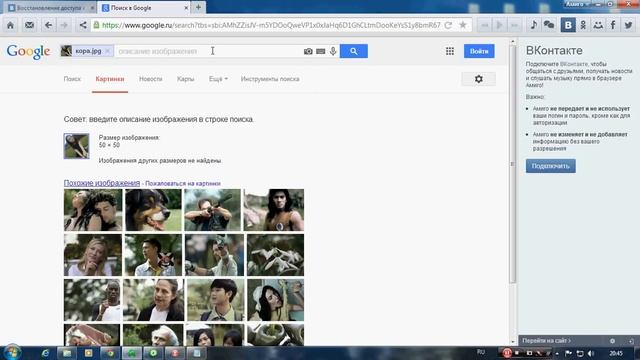Open the blonde woman thumbnail
The image size is (640, 360).
(x=93, y=255)
